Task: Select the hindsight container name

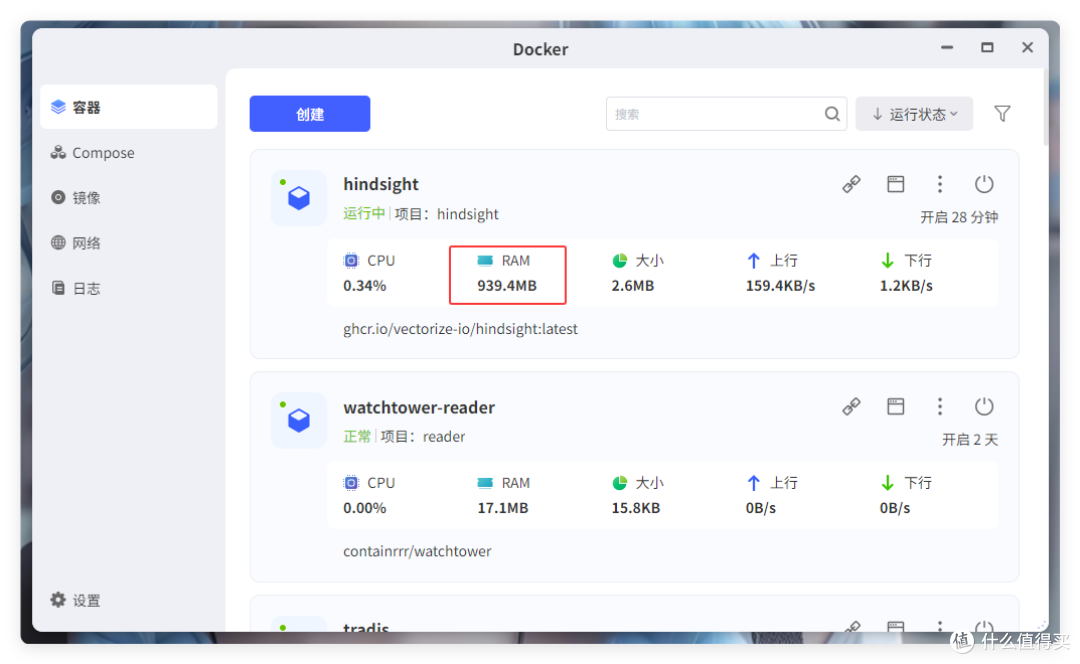Action: (x=381, y=184)
